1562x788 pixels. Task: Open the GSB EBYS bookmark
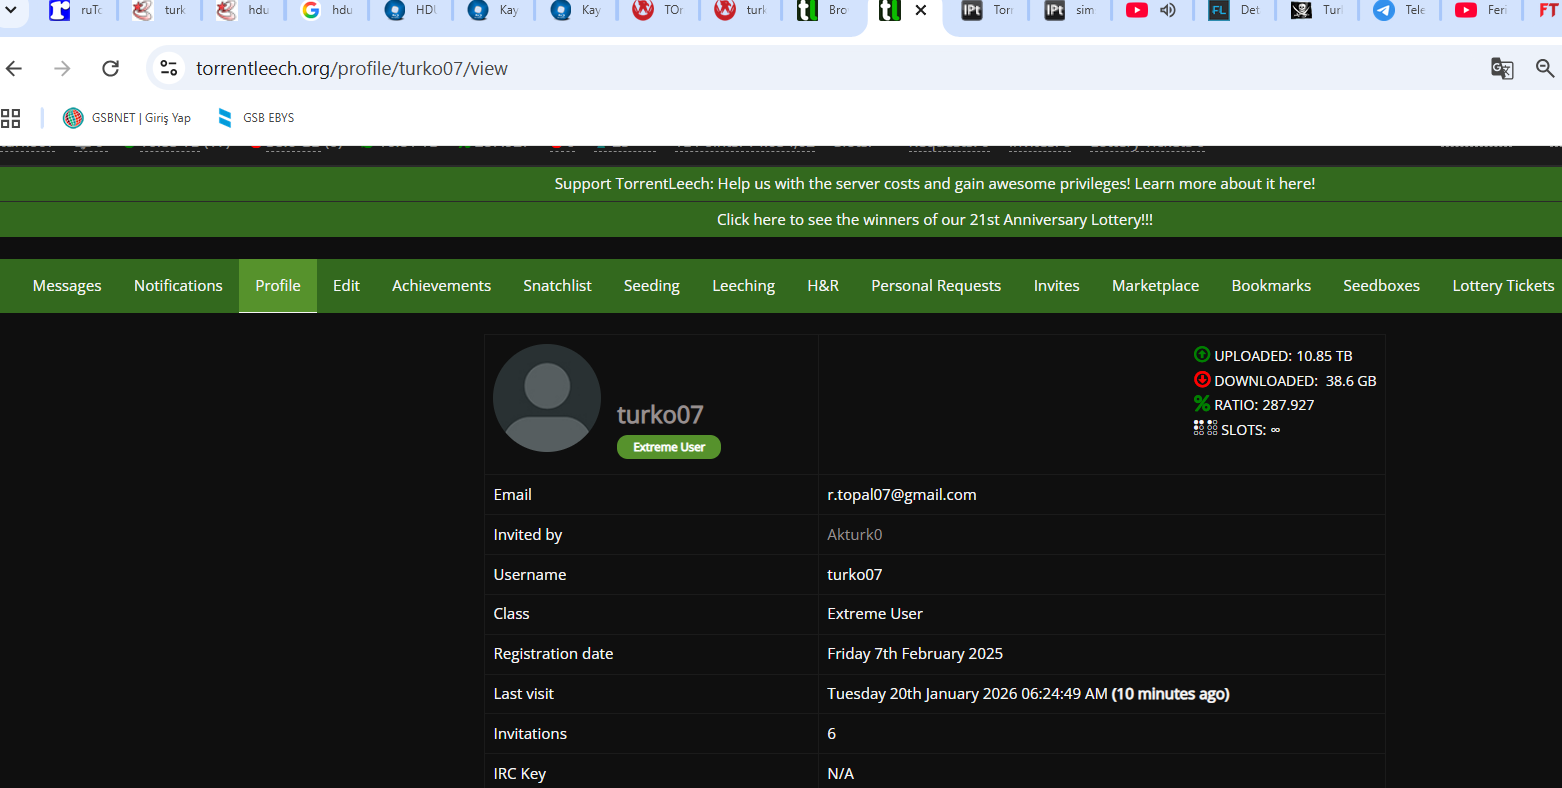tap(256, 118)
